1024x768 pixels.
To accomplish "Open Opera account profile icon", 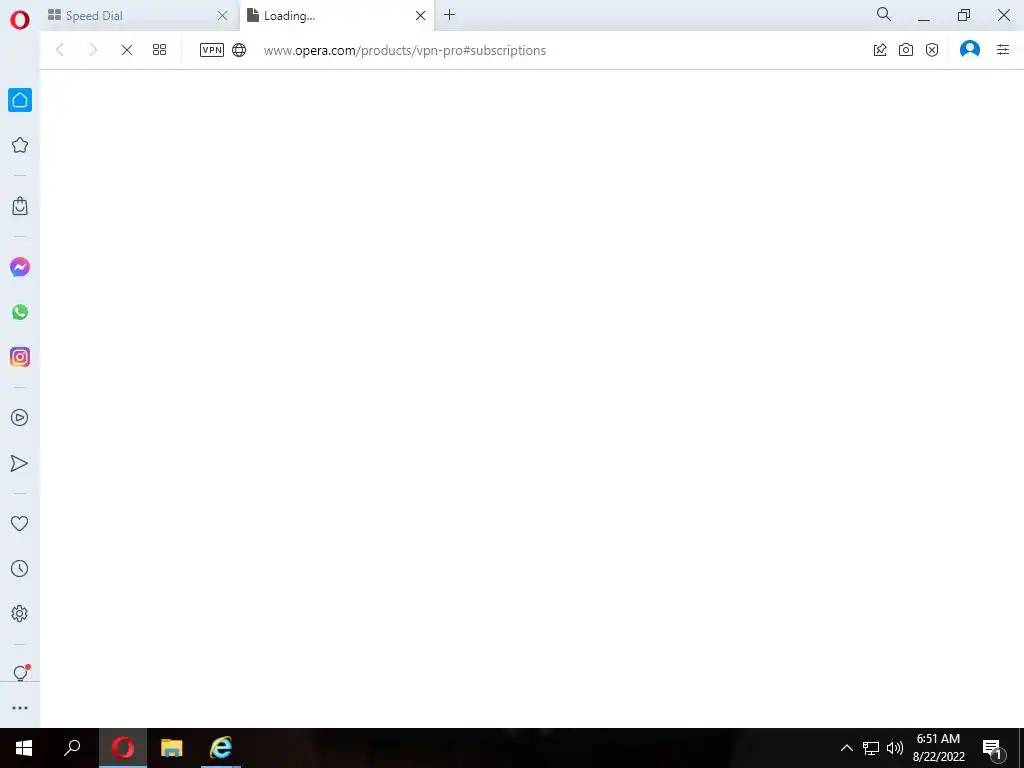I will (x=970, y=49).
